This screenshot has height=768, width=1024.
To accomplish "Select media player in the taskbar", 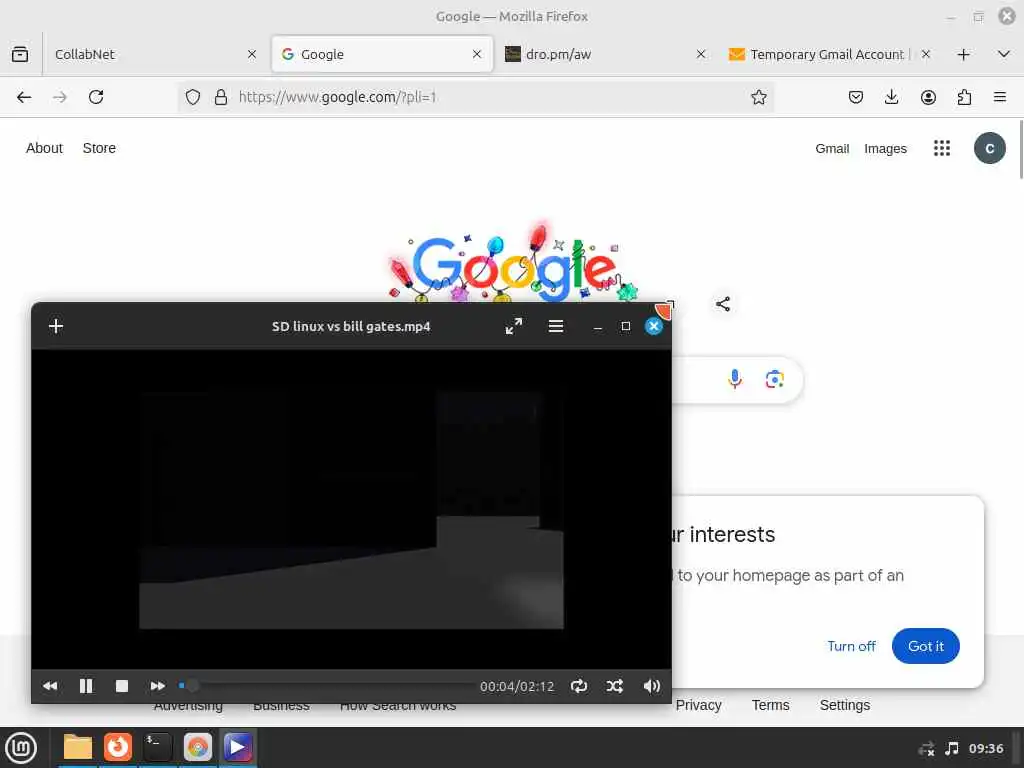I will click(238, 747).
